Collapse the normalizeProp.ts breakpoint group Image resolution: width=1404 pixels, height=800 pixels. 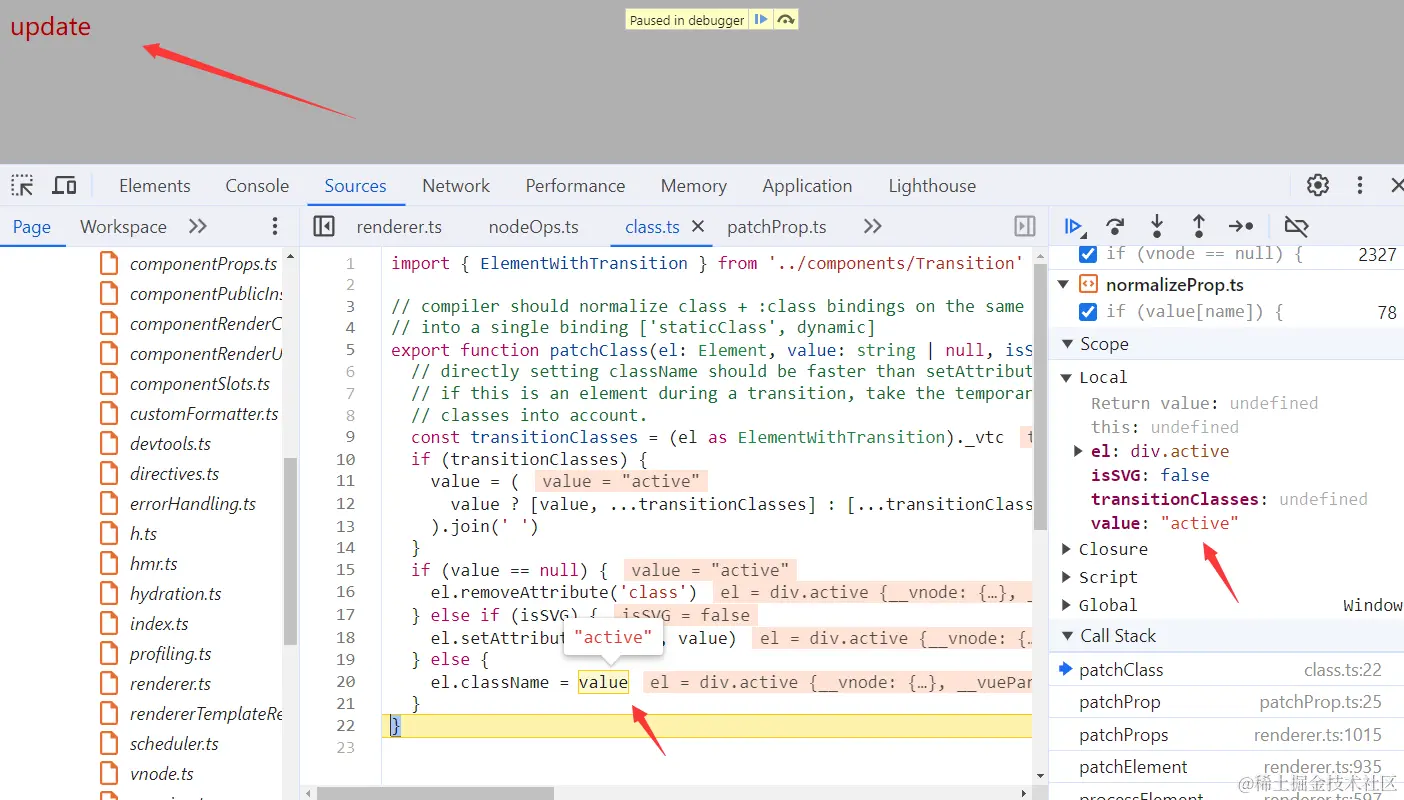[x=1064, y=285]
